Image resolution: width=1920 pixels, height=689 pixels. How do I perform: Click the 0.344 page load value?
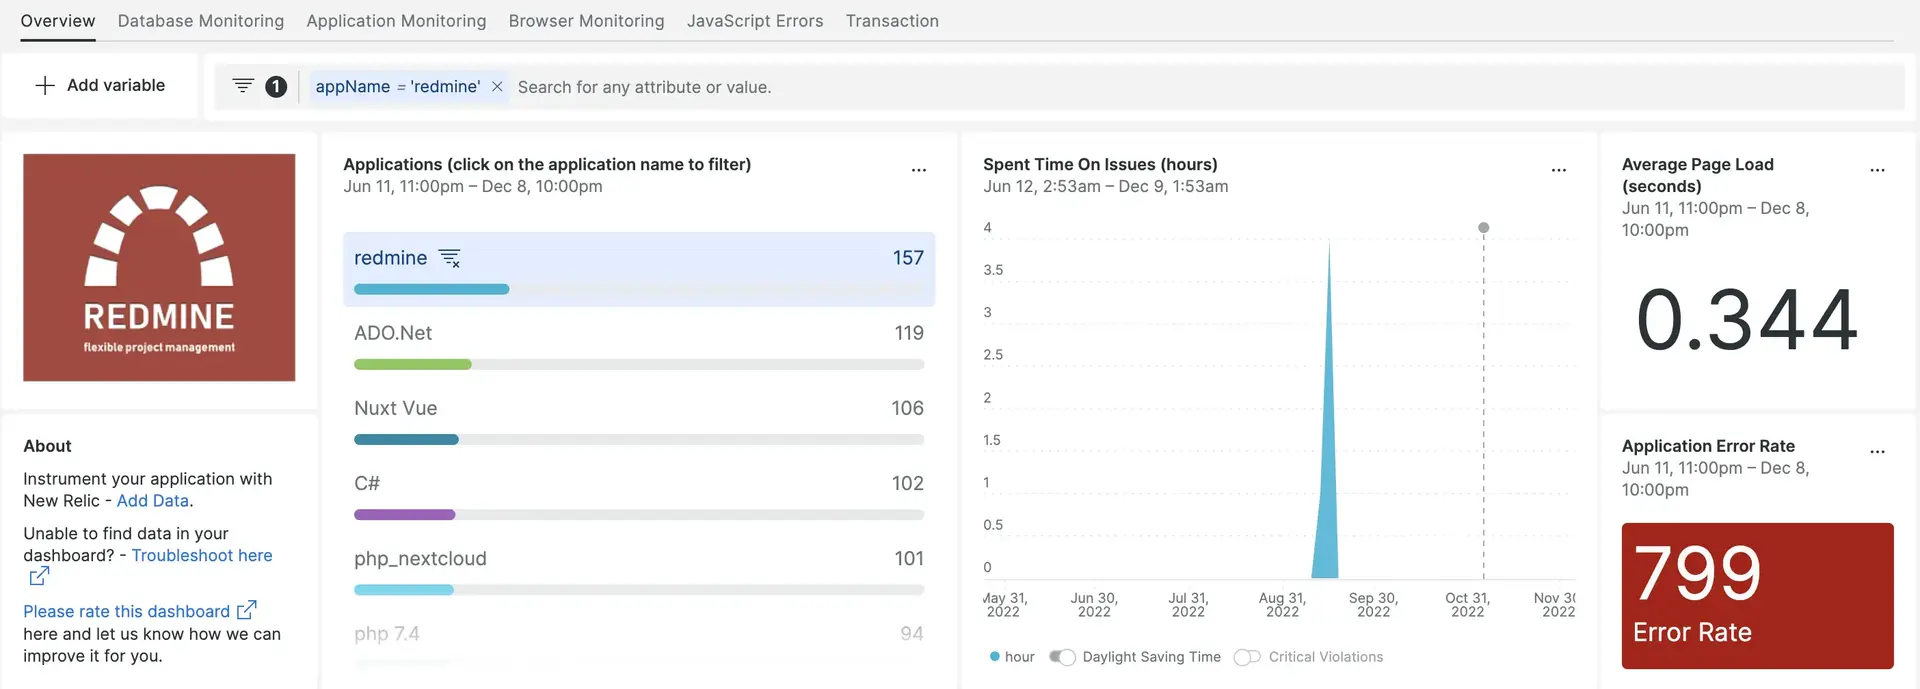tap(1747, 320)
